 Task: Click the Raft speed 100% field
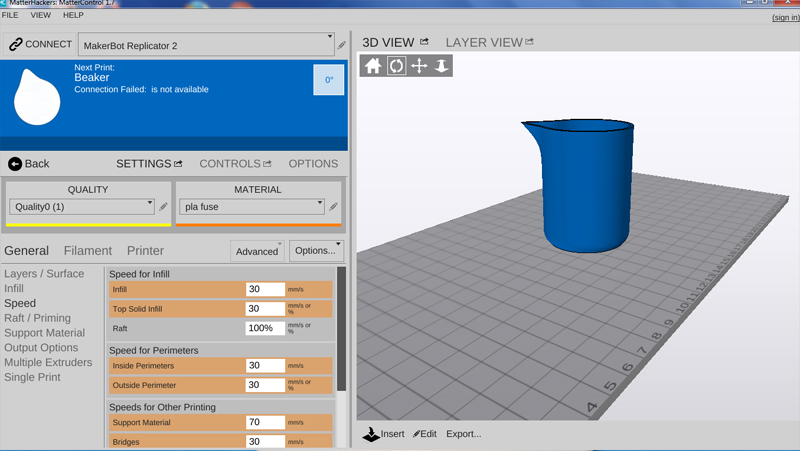pyautogui.click(x=265, y=328)
